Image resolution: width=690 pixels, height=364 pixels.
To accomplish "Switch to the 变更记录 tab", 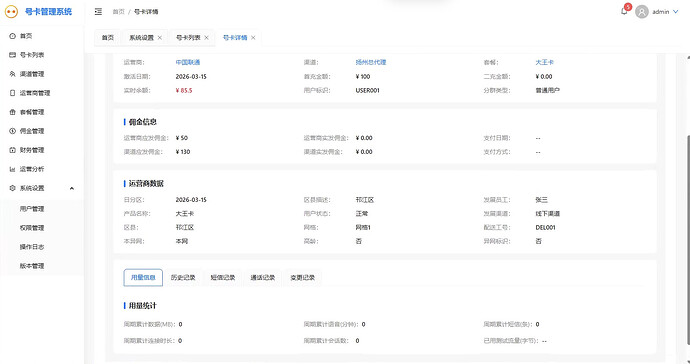I will coord(302,278).
